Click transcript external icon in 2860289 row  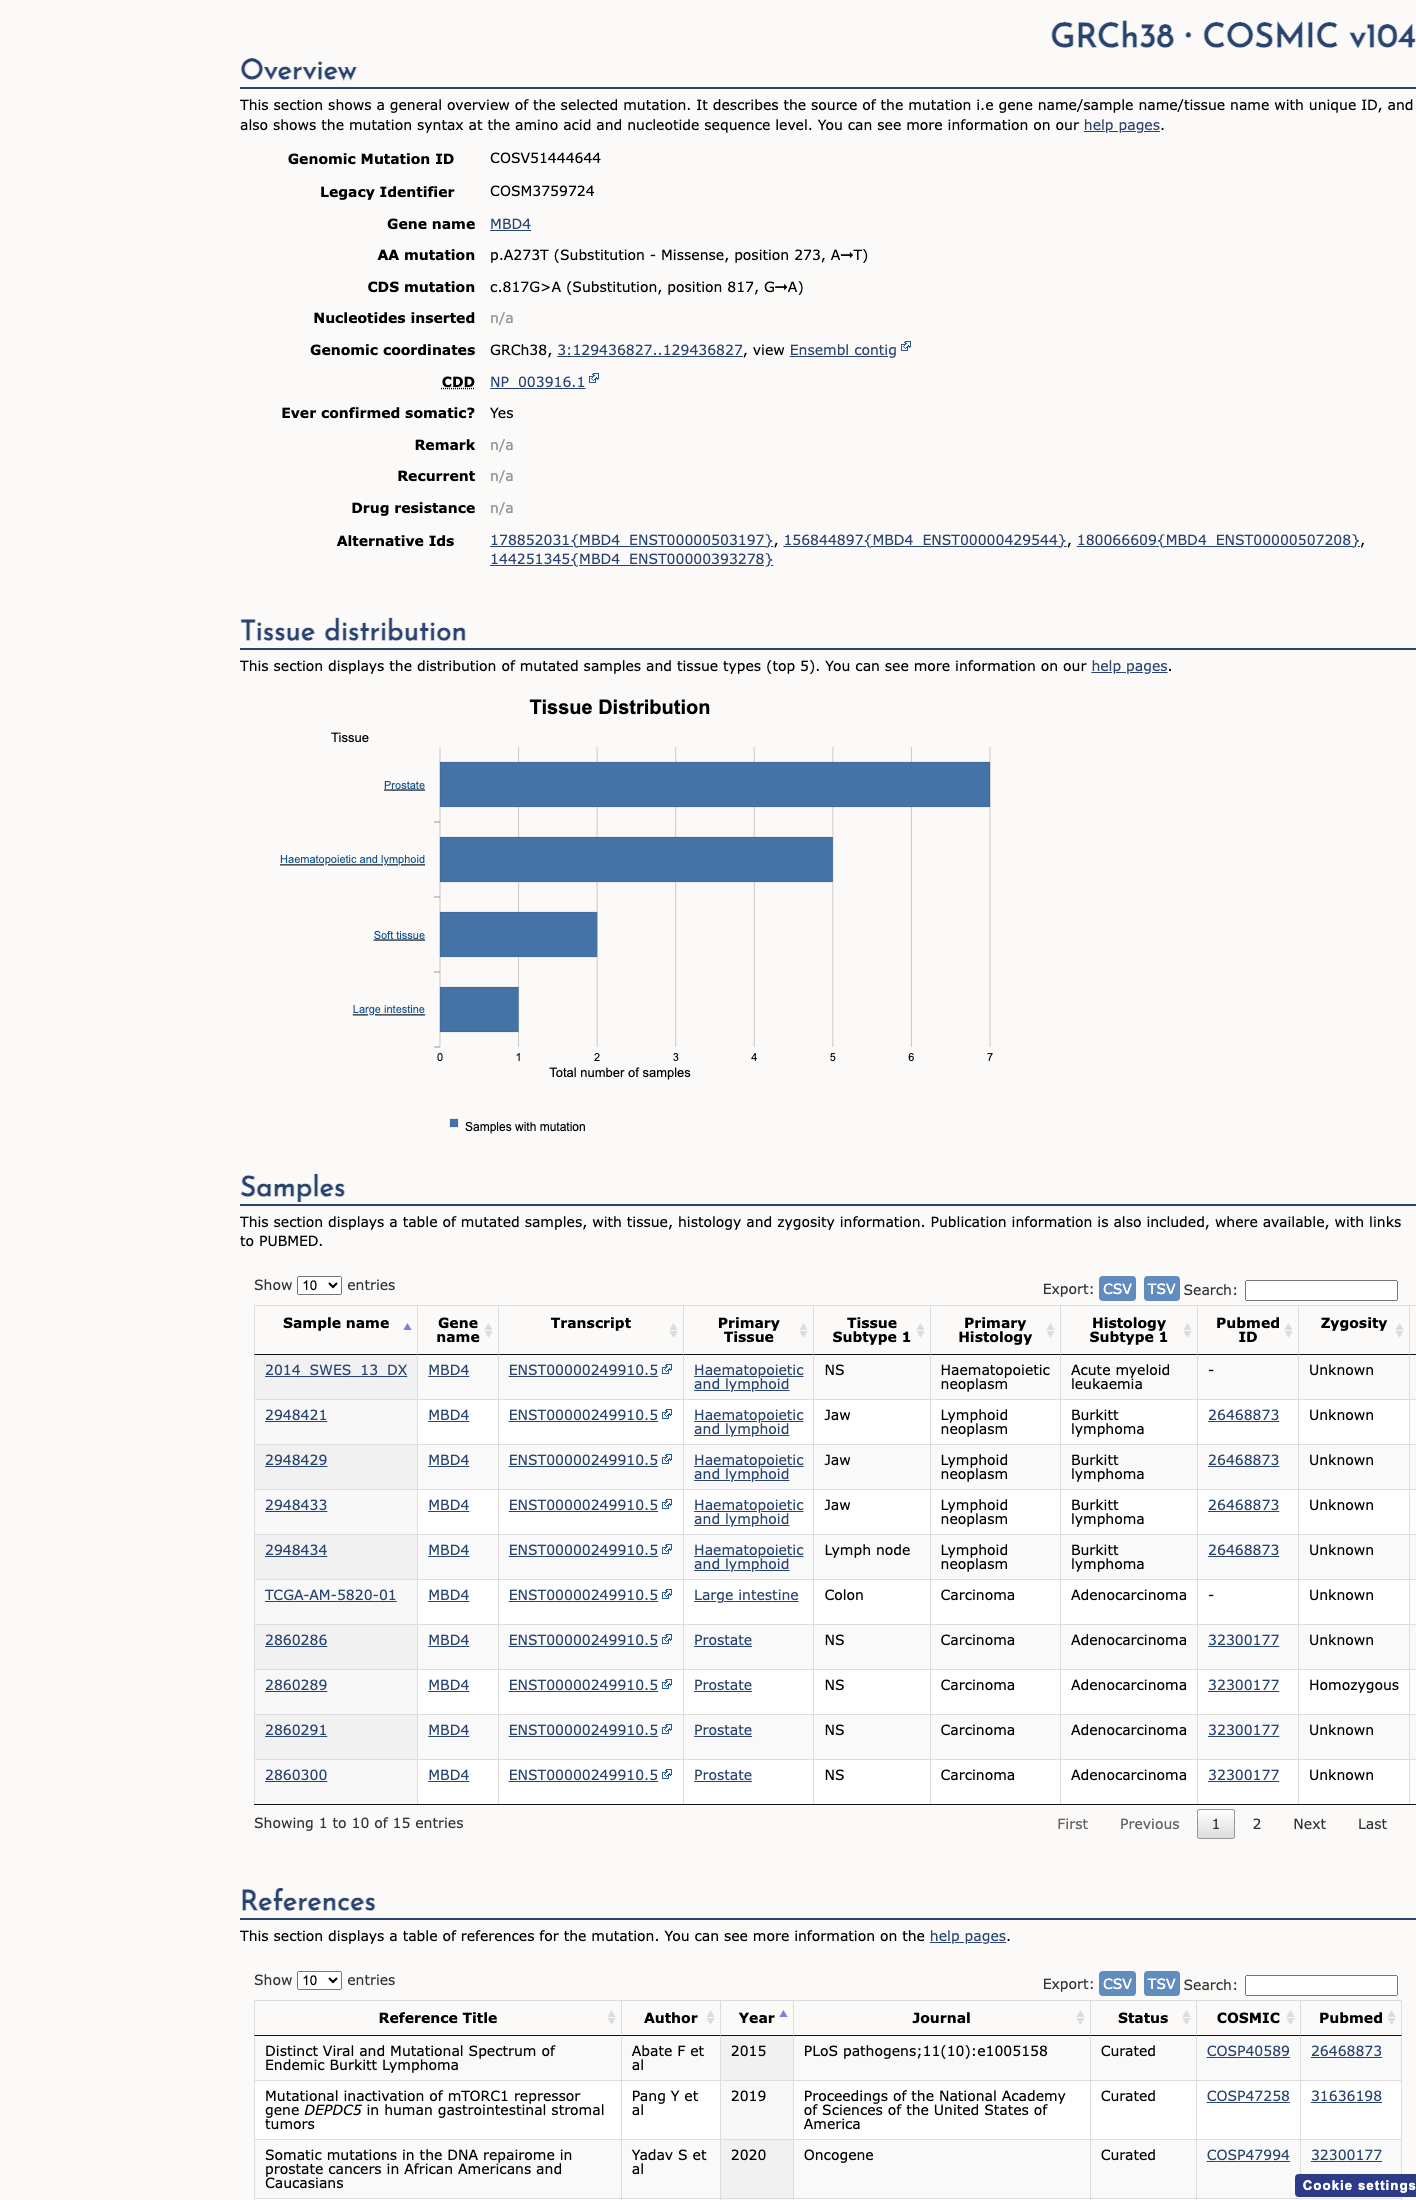click(x=667, y=1684)
